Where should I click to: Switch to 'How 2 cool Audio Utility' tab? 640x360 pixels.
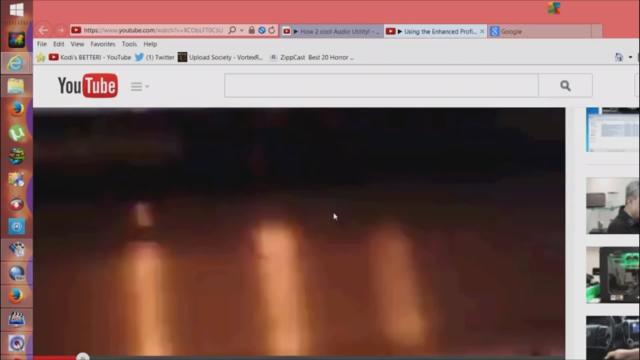tap(331, 31)
